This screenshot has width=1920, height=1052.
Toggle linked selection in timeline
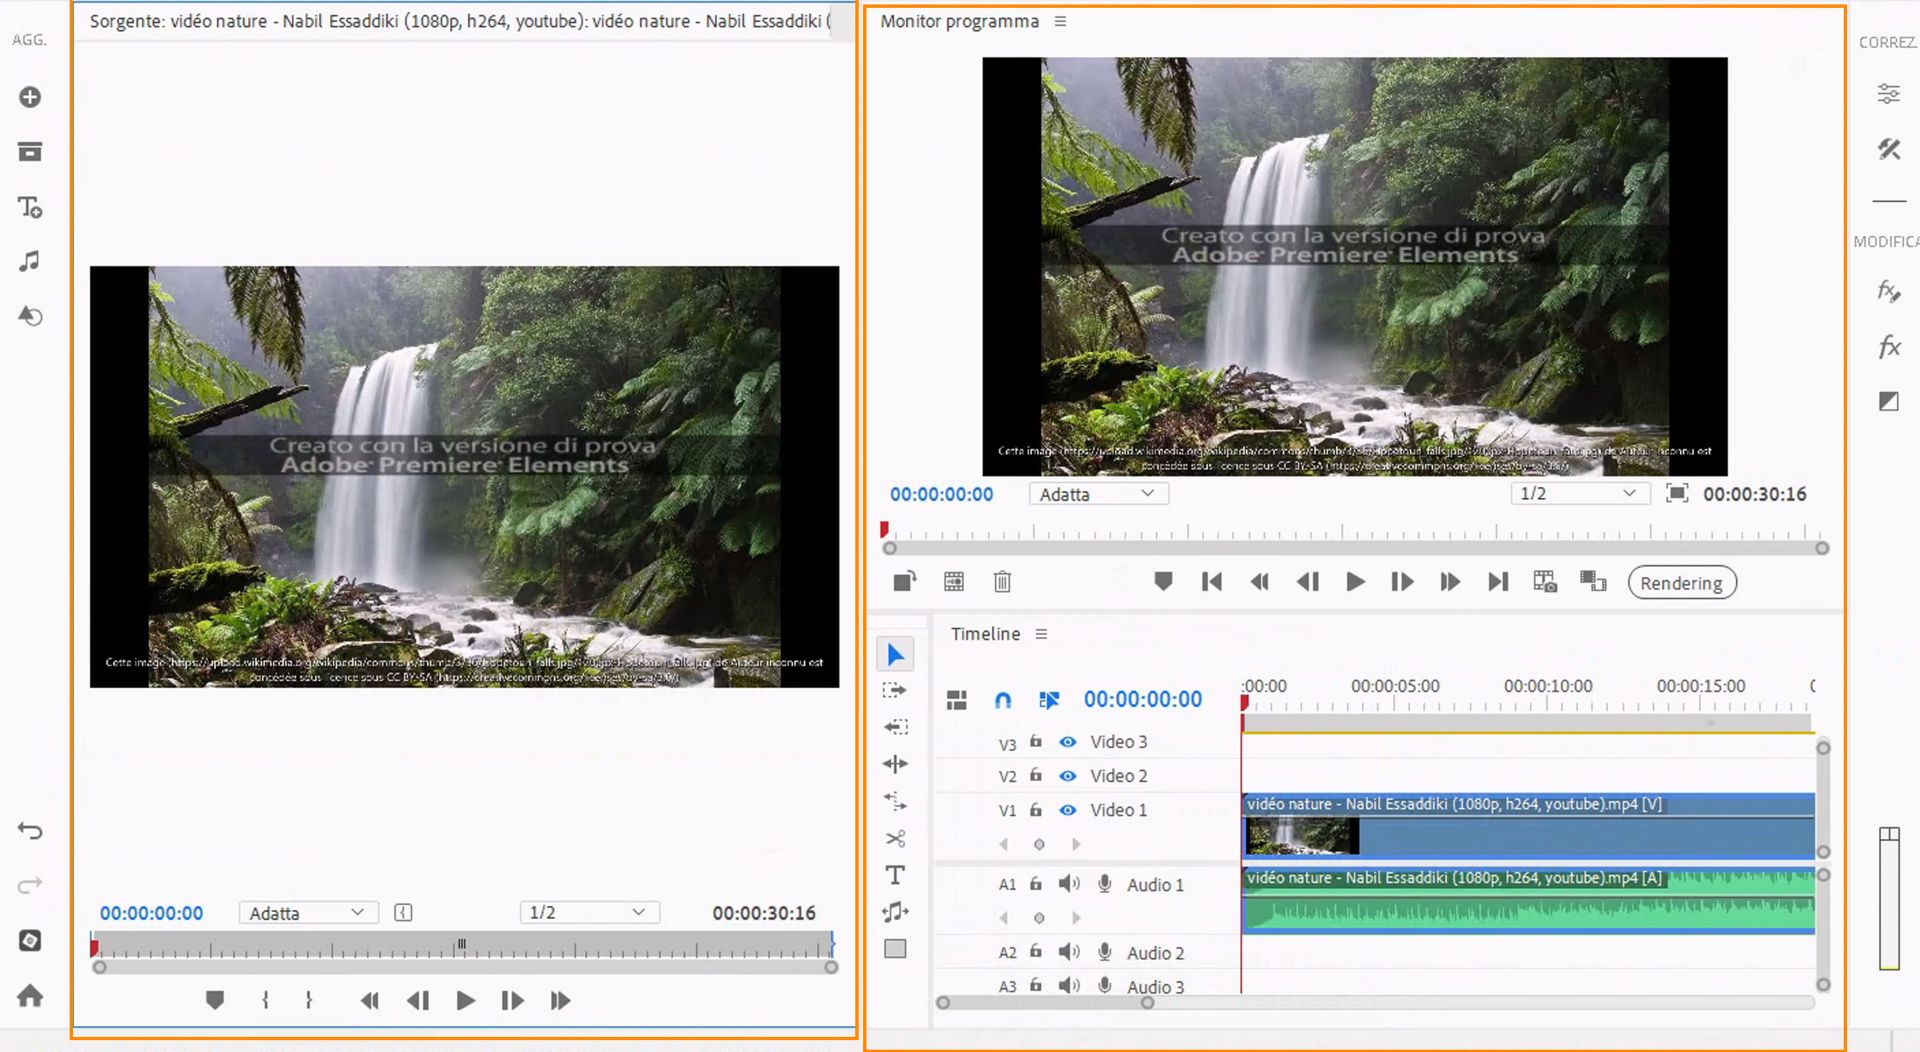(x=1048, y=700)
